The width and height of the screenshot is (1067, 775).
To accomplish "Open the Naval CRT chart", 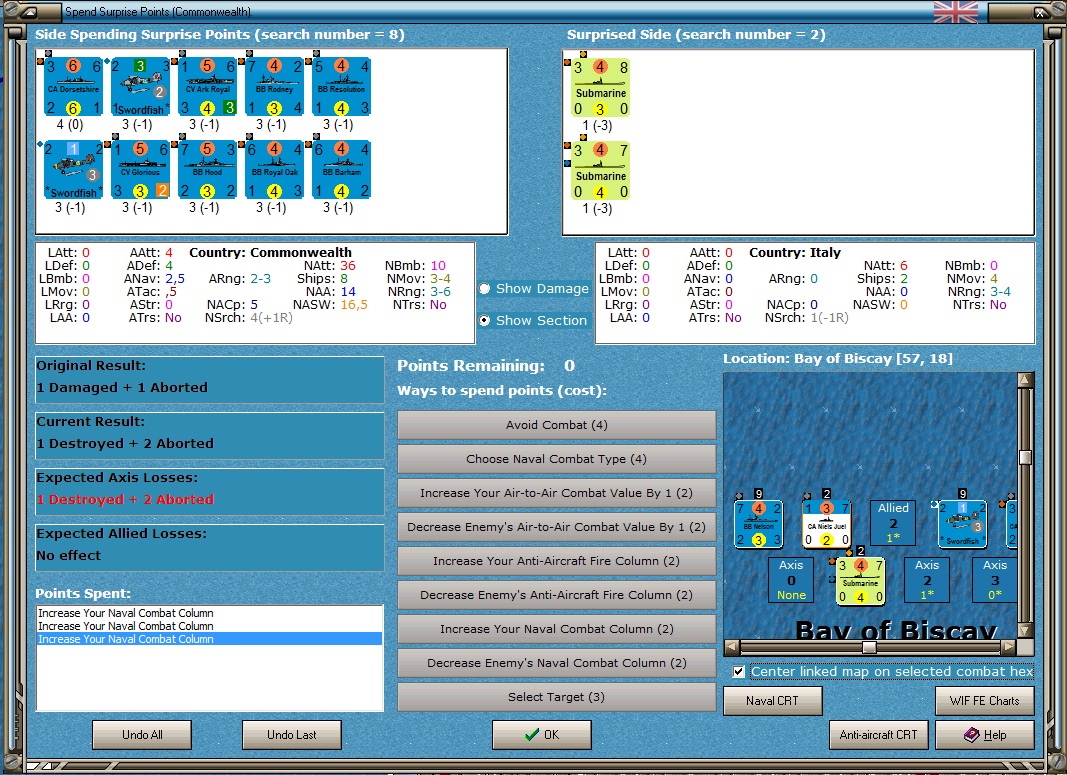I will tap(772, 701).
